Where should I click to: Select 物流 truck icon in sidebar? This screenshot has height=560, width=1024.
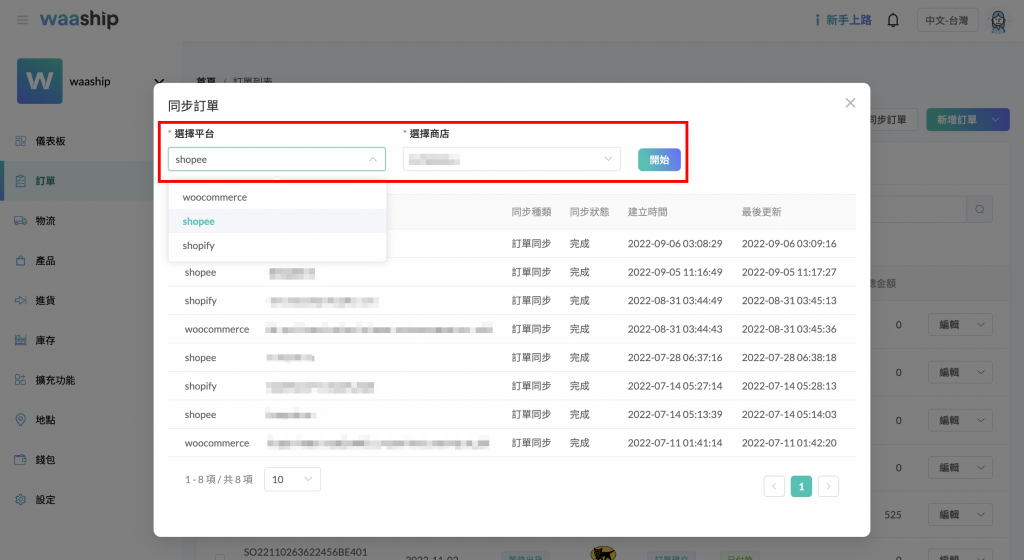click(22, 221)
